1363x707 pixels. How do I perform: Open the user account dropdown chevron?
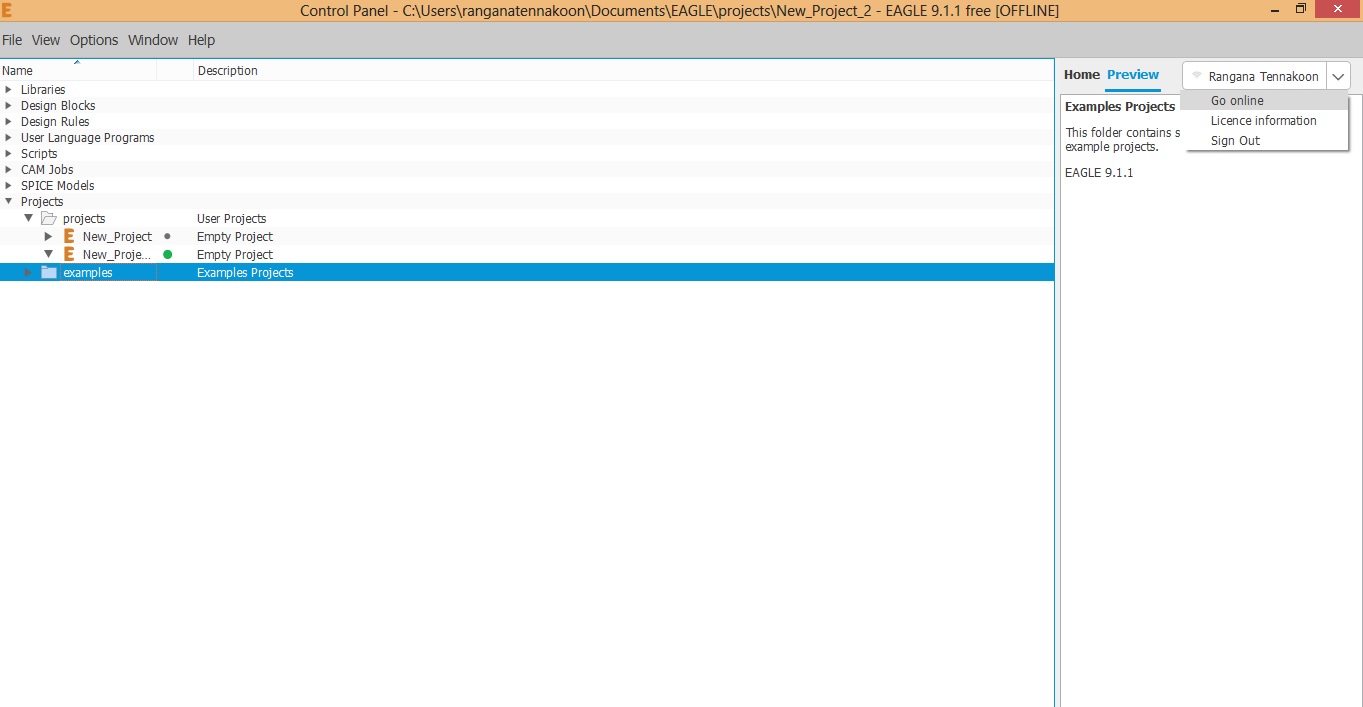point(1338,76)
